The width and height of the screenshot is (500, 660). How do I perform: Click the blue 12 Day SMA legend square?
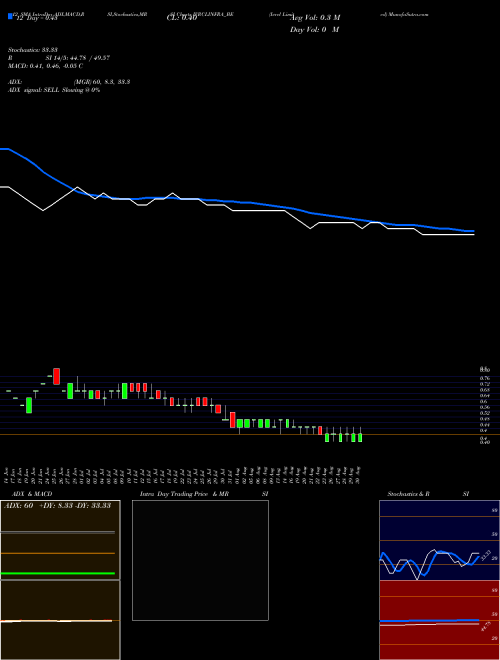[10, 17]
